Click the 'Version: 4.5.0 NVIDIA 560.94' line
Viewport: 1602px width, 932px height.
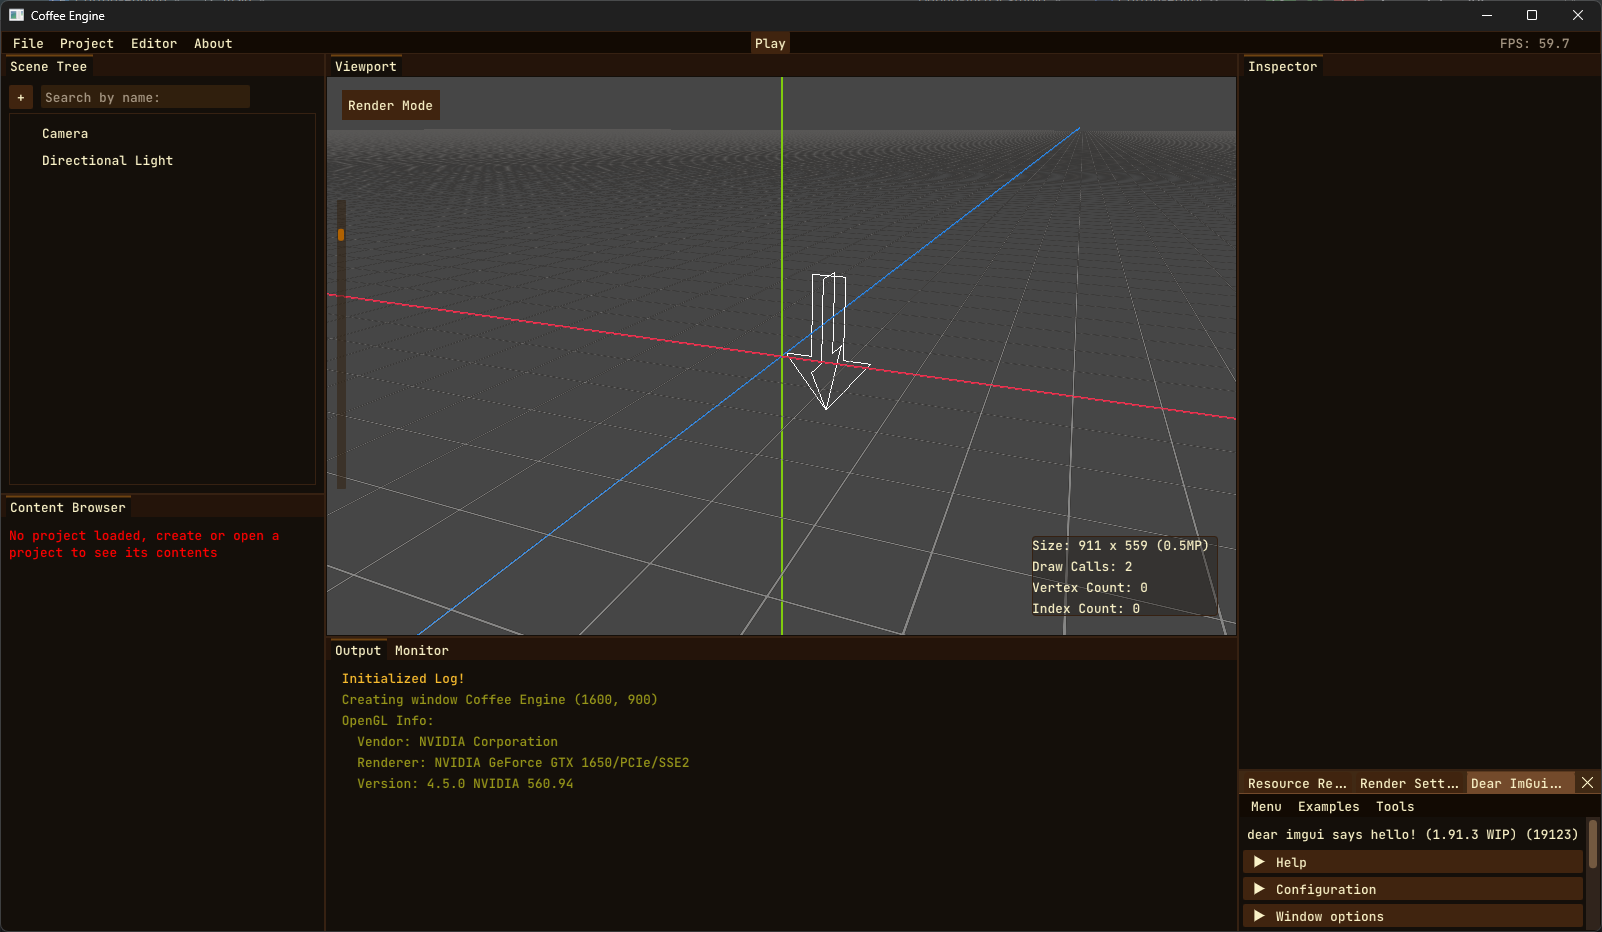coord(465,783)
